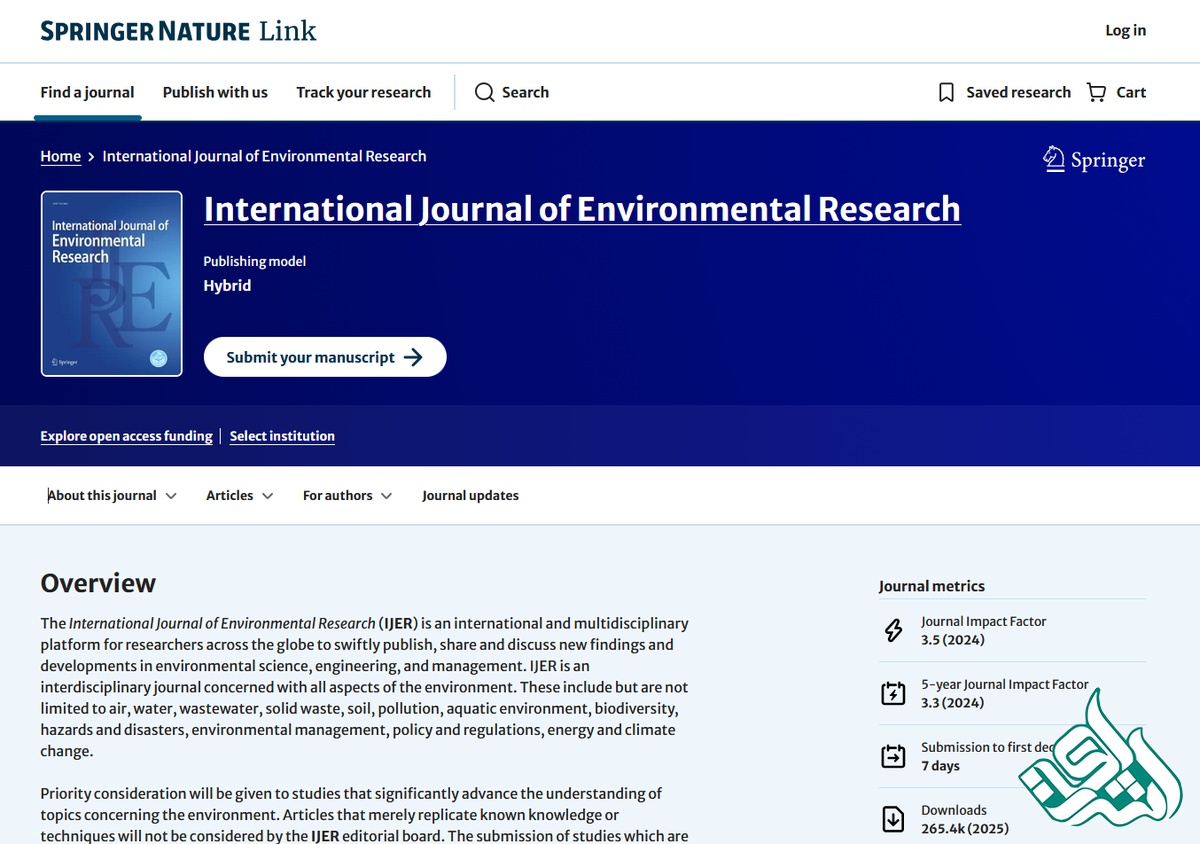Click the Submission to first decision calendar icon

pyautogui.click(x=892, y=756)
